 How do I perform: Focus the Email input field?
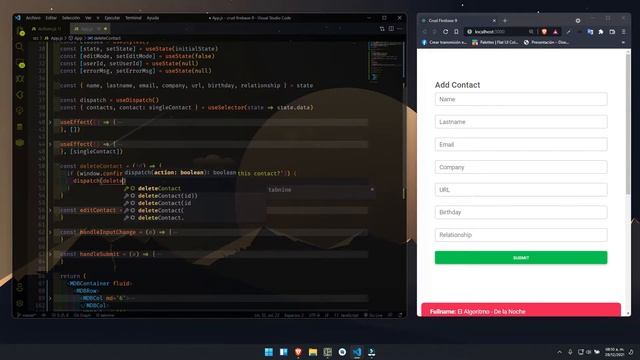click(x=521, y=144)
